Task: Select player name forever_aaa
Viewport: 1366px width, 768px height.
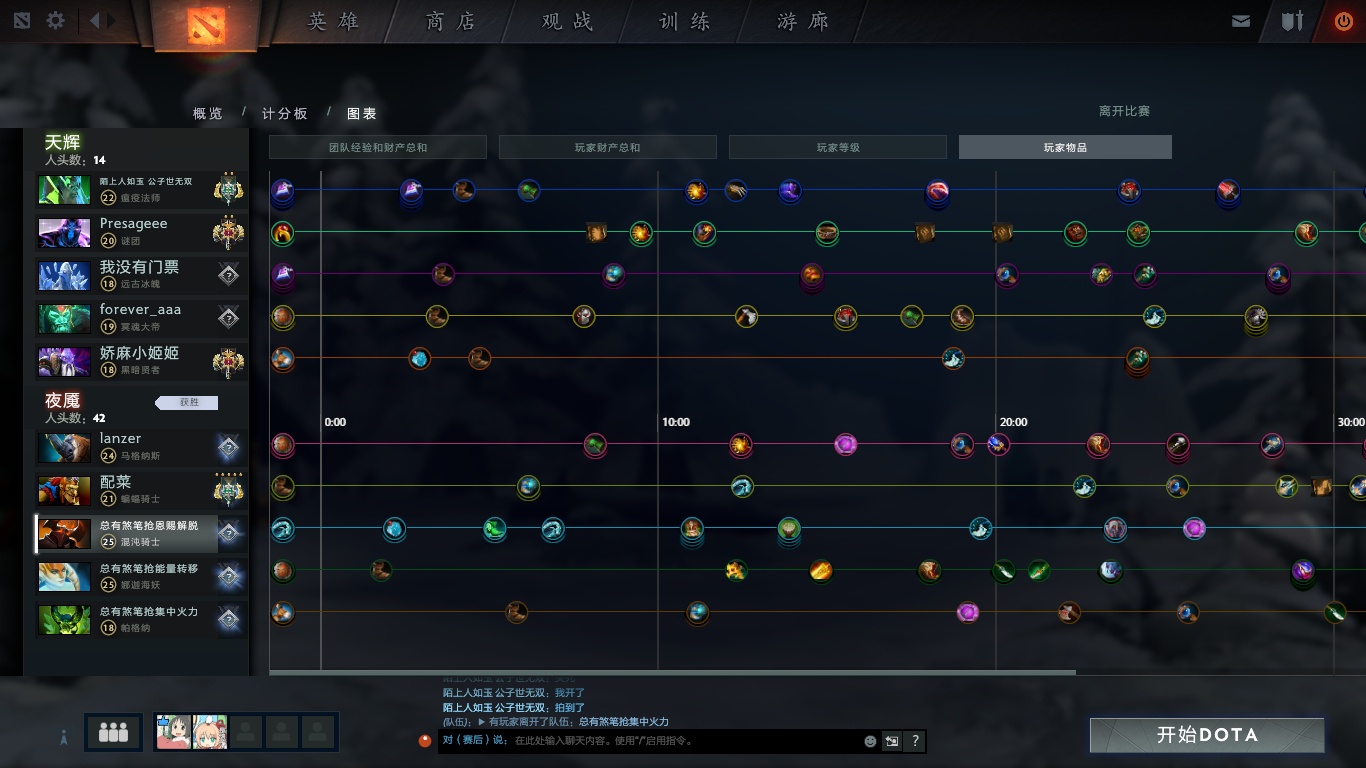Action: 141,310
